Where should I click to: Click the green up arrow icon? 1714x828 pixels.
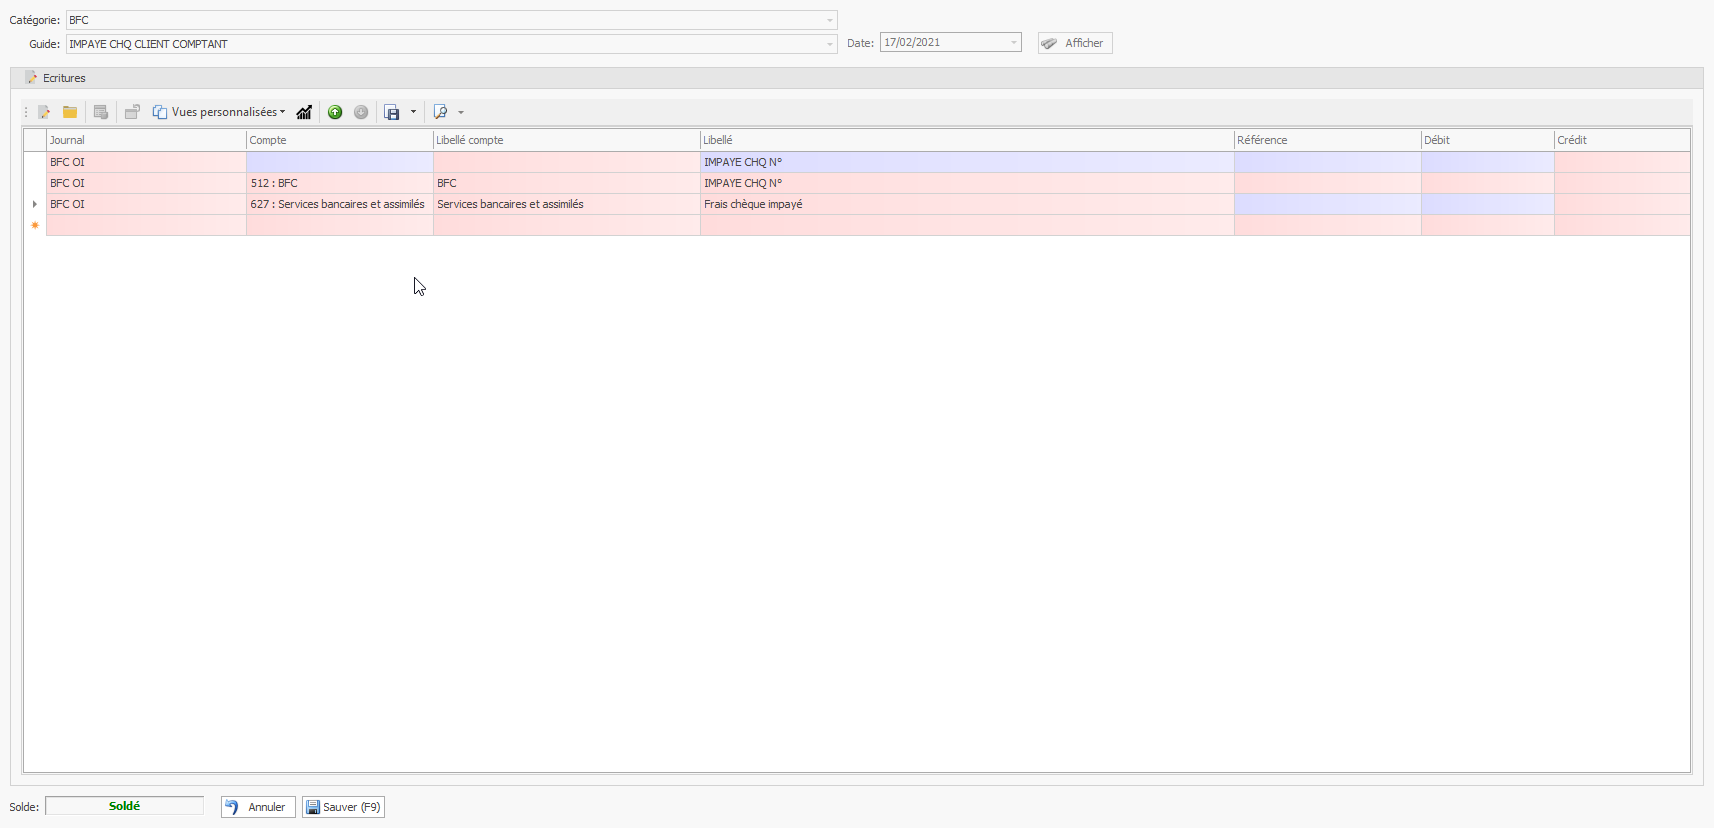[x=335, y=112]
